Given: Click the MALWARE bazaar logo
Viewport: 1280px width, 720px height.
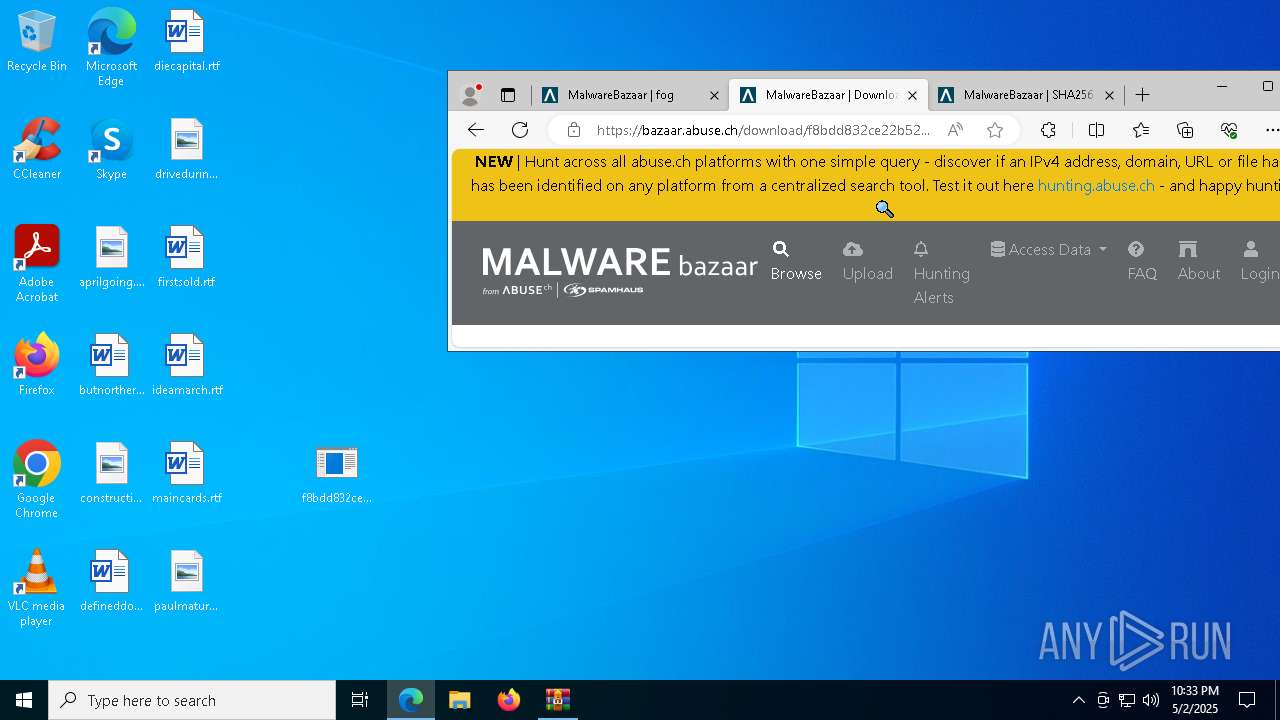Looking at the screenshot, I should pos(619,270).
